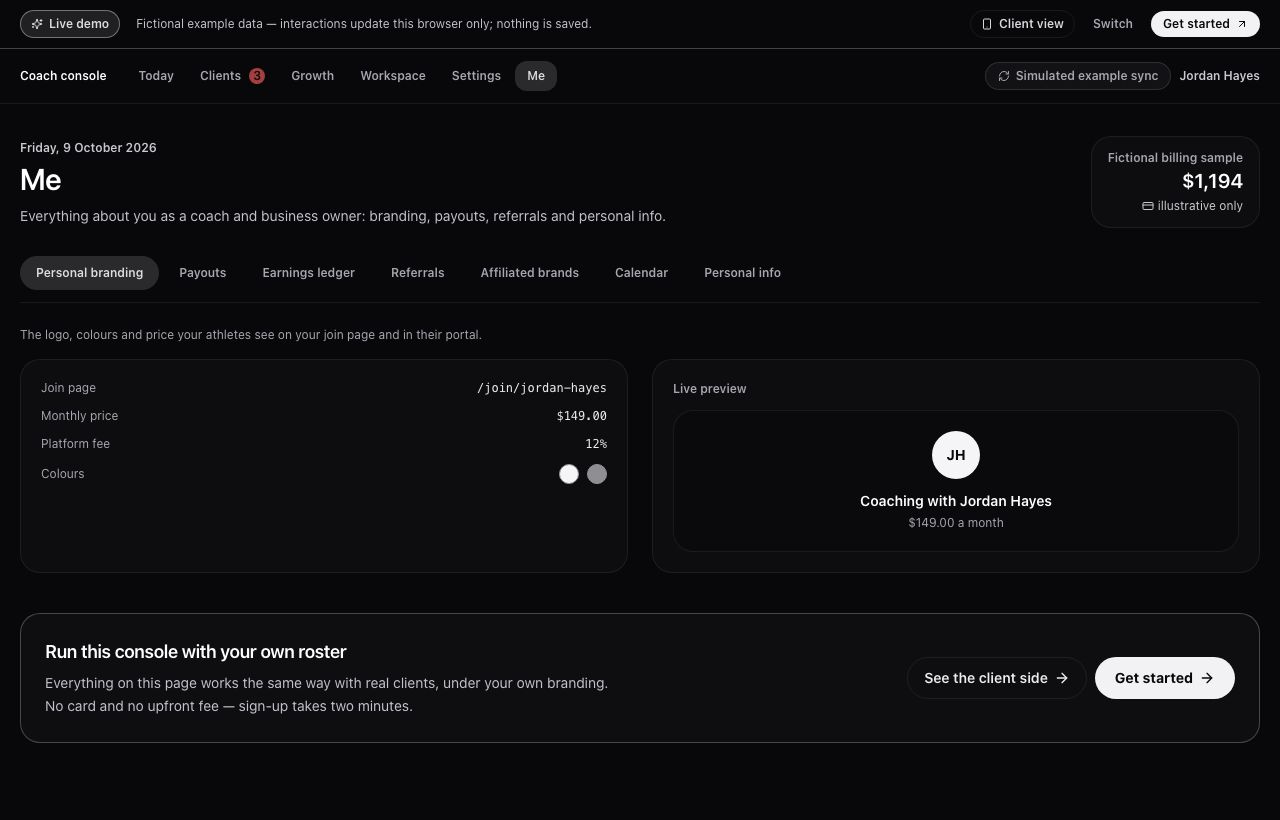Switch to the Earnings ledger tab
The image size is (1280, 820).
pos(309,273)
